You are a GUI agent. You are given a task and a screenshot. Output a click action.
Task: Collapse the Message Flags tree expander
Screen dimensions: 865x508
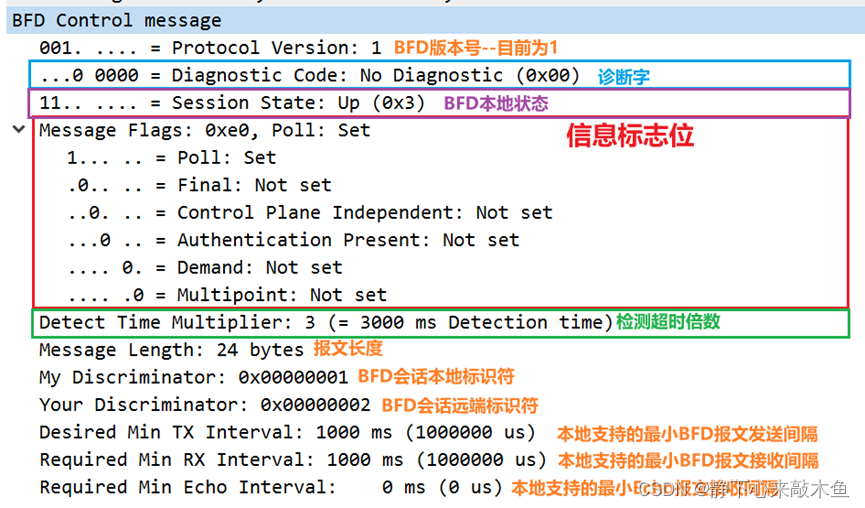19,130
